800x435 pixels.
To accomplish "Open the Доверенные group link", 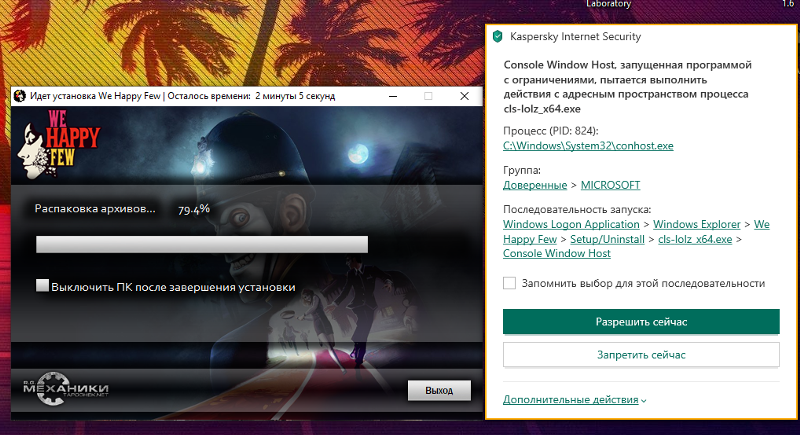I will pyautogui.click(x=535, y=185).
